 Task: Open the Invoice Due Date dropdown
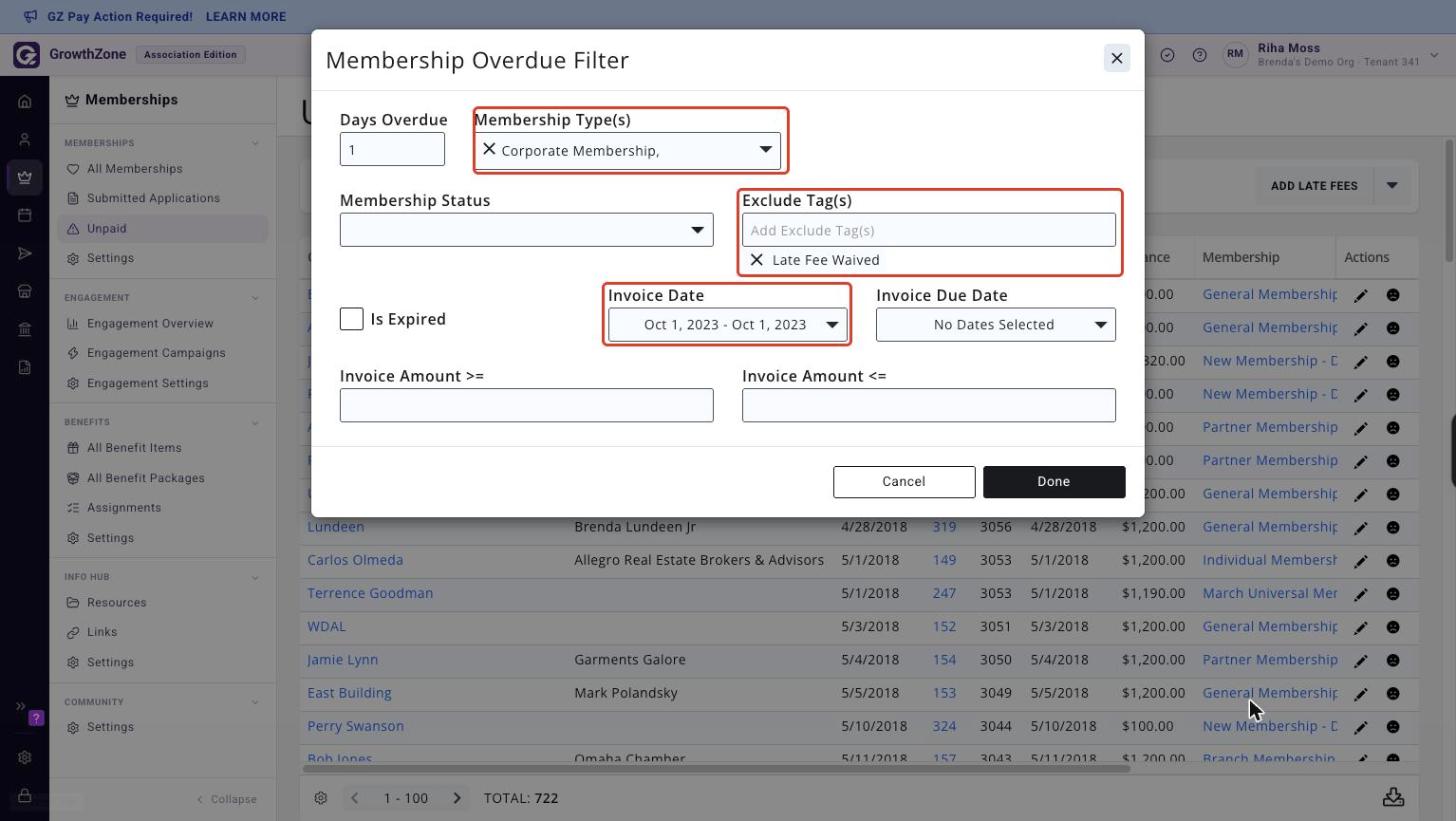(x=996, y=325)
